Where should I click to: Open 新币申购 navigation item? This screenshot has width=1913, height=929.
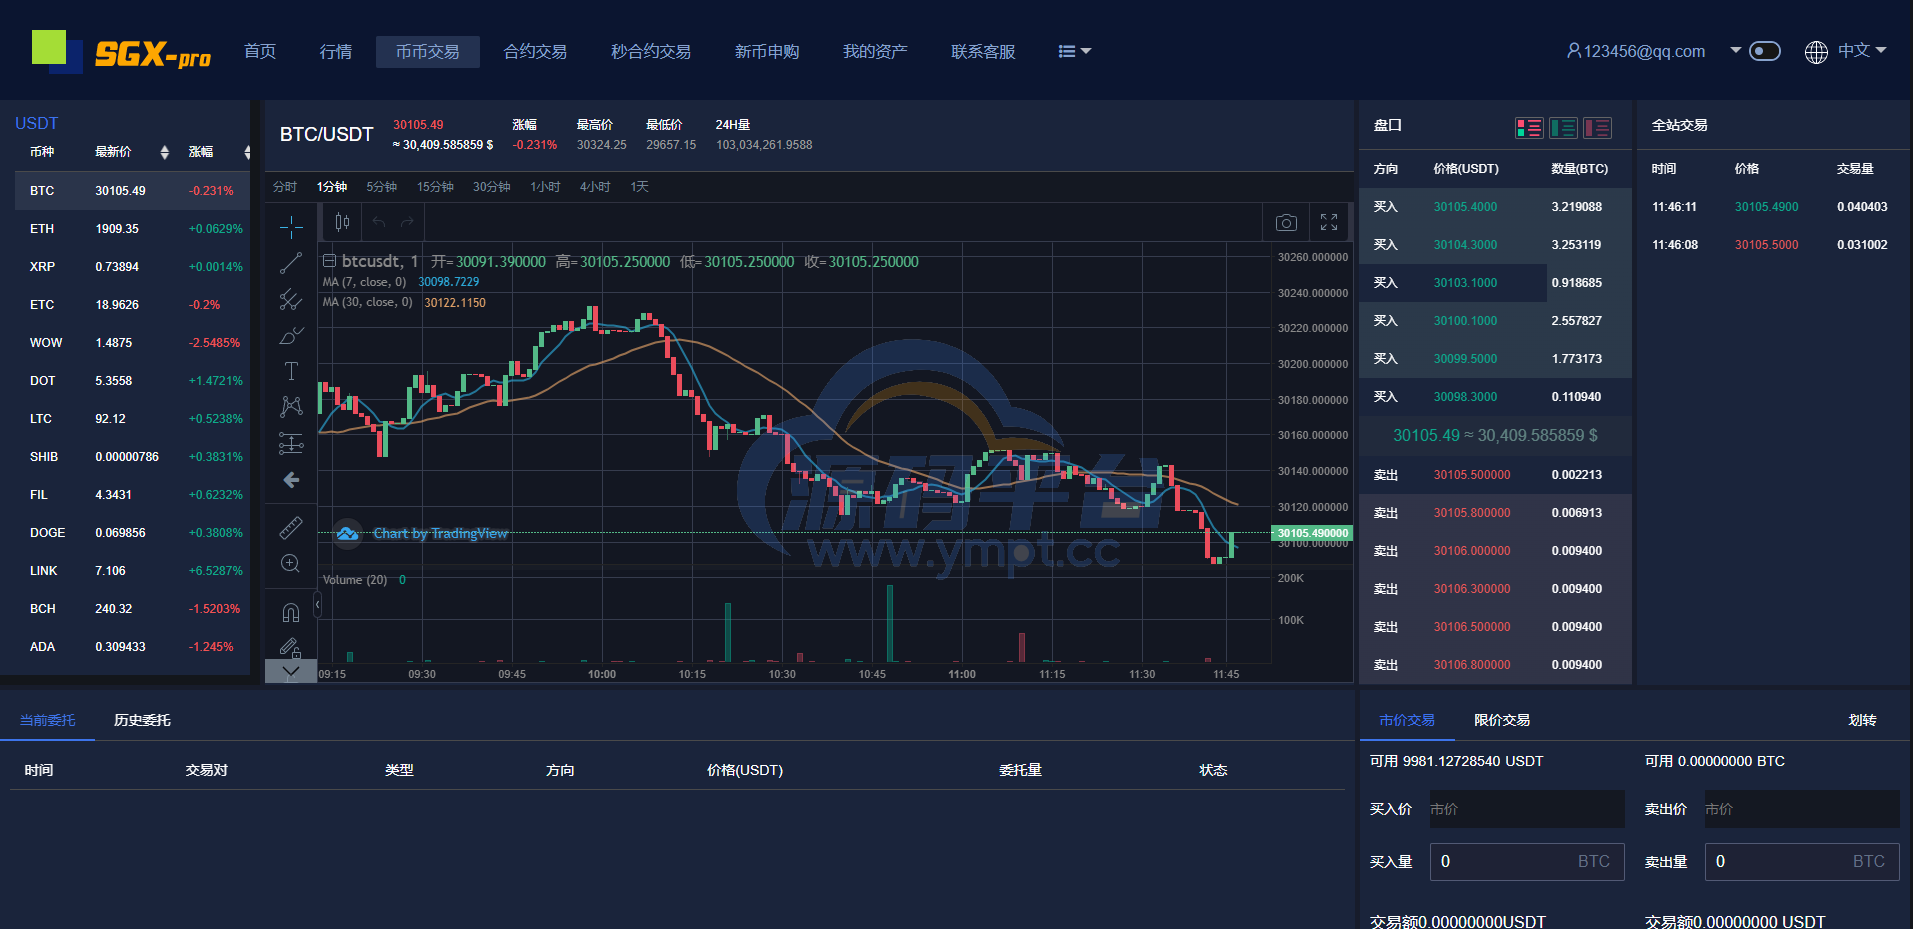coord(767,51)
